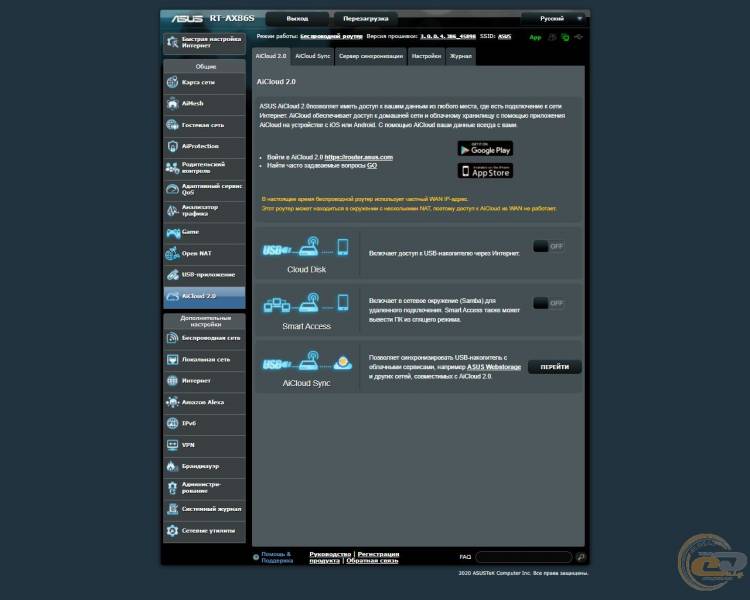
Task: Switch to the Журнал tab
Action: [x=461, y=56]
